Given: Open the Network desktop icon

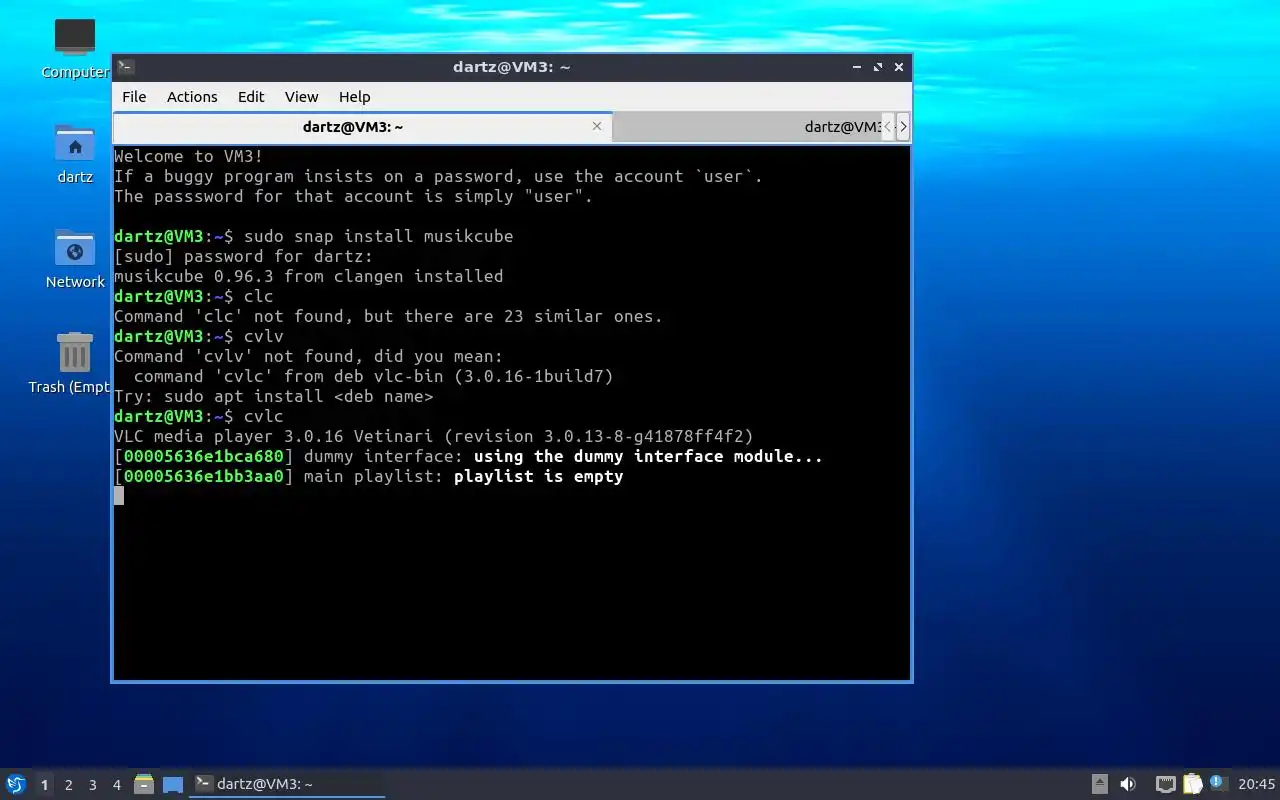Looking at the screenshot, I should click(75, 248).
